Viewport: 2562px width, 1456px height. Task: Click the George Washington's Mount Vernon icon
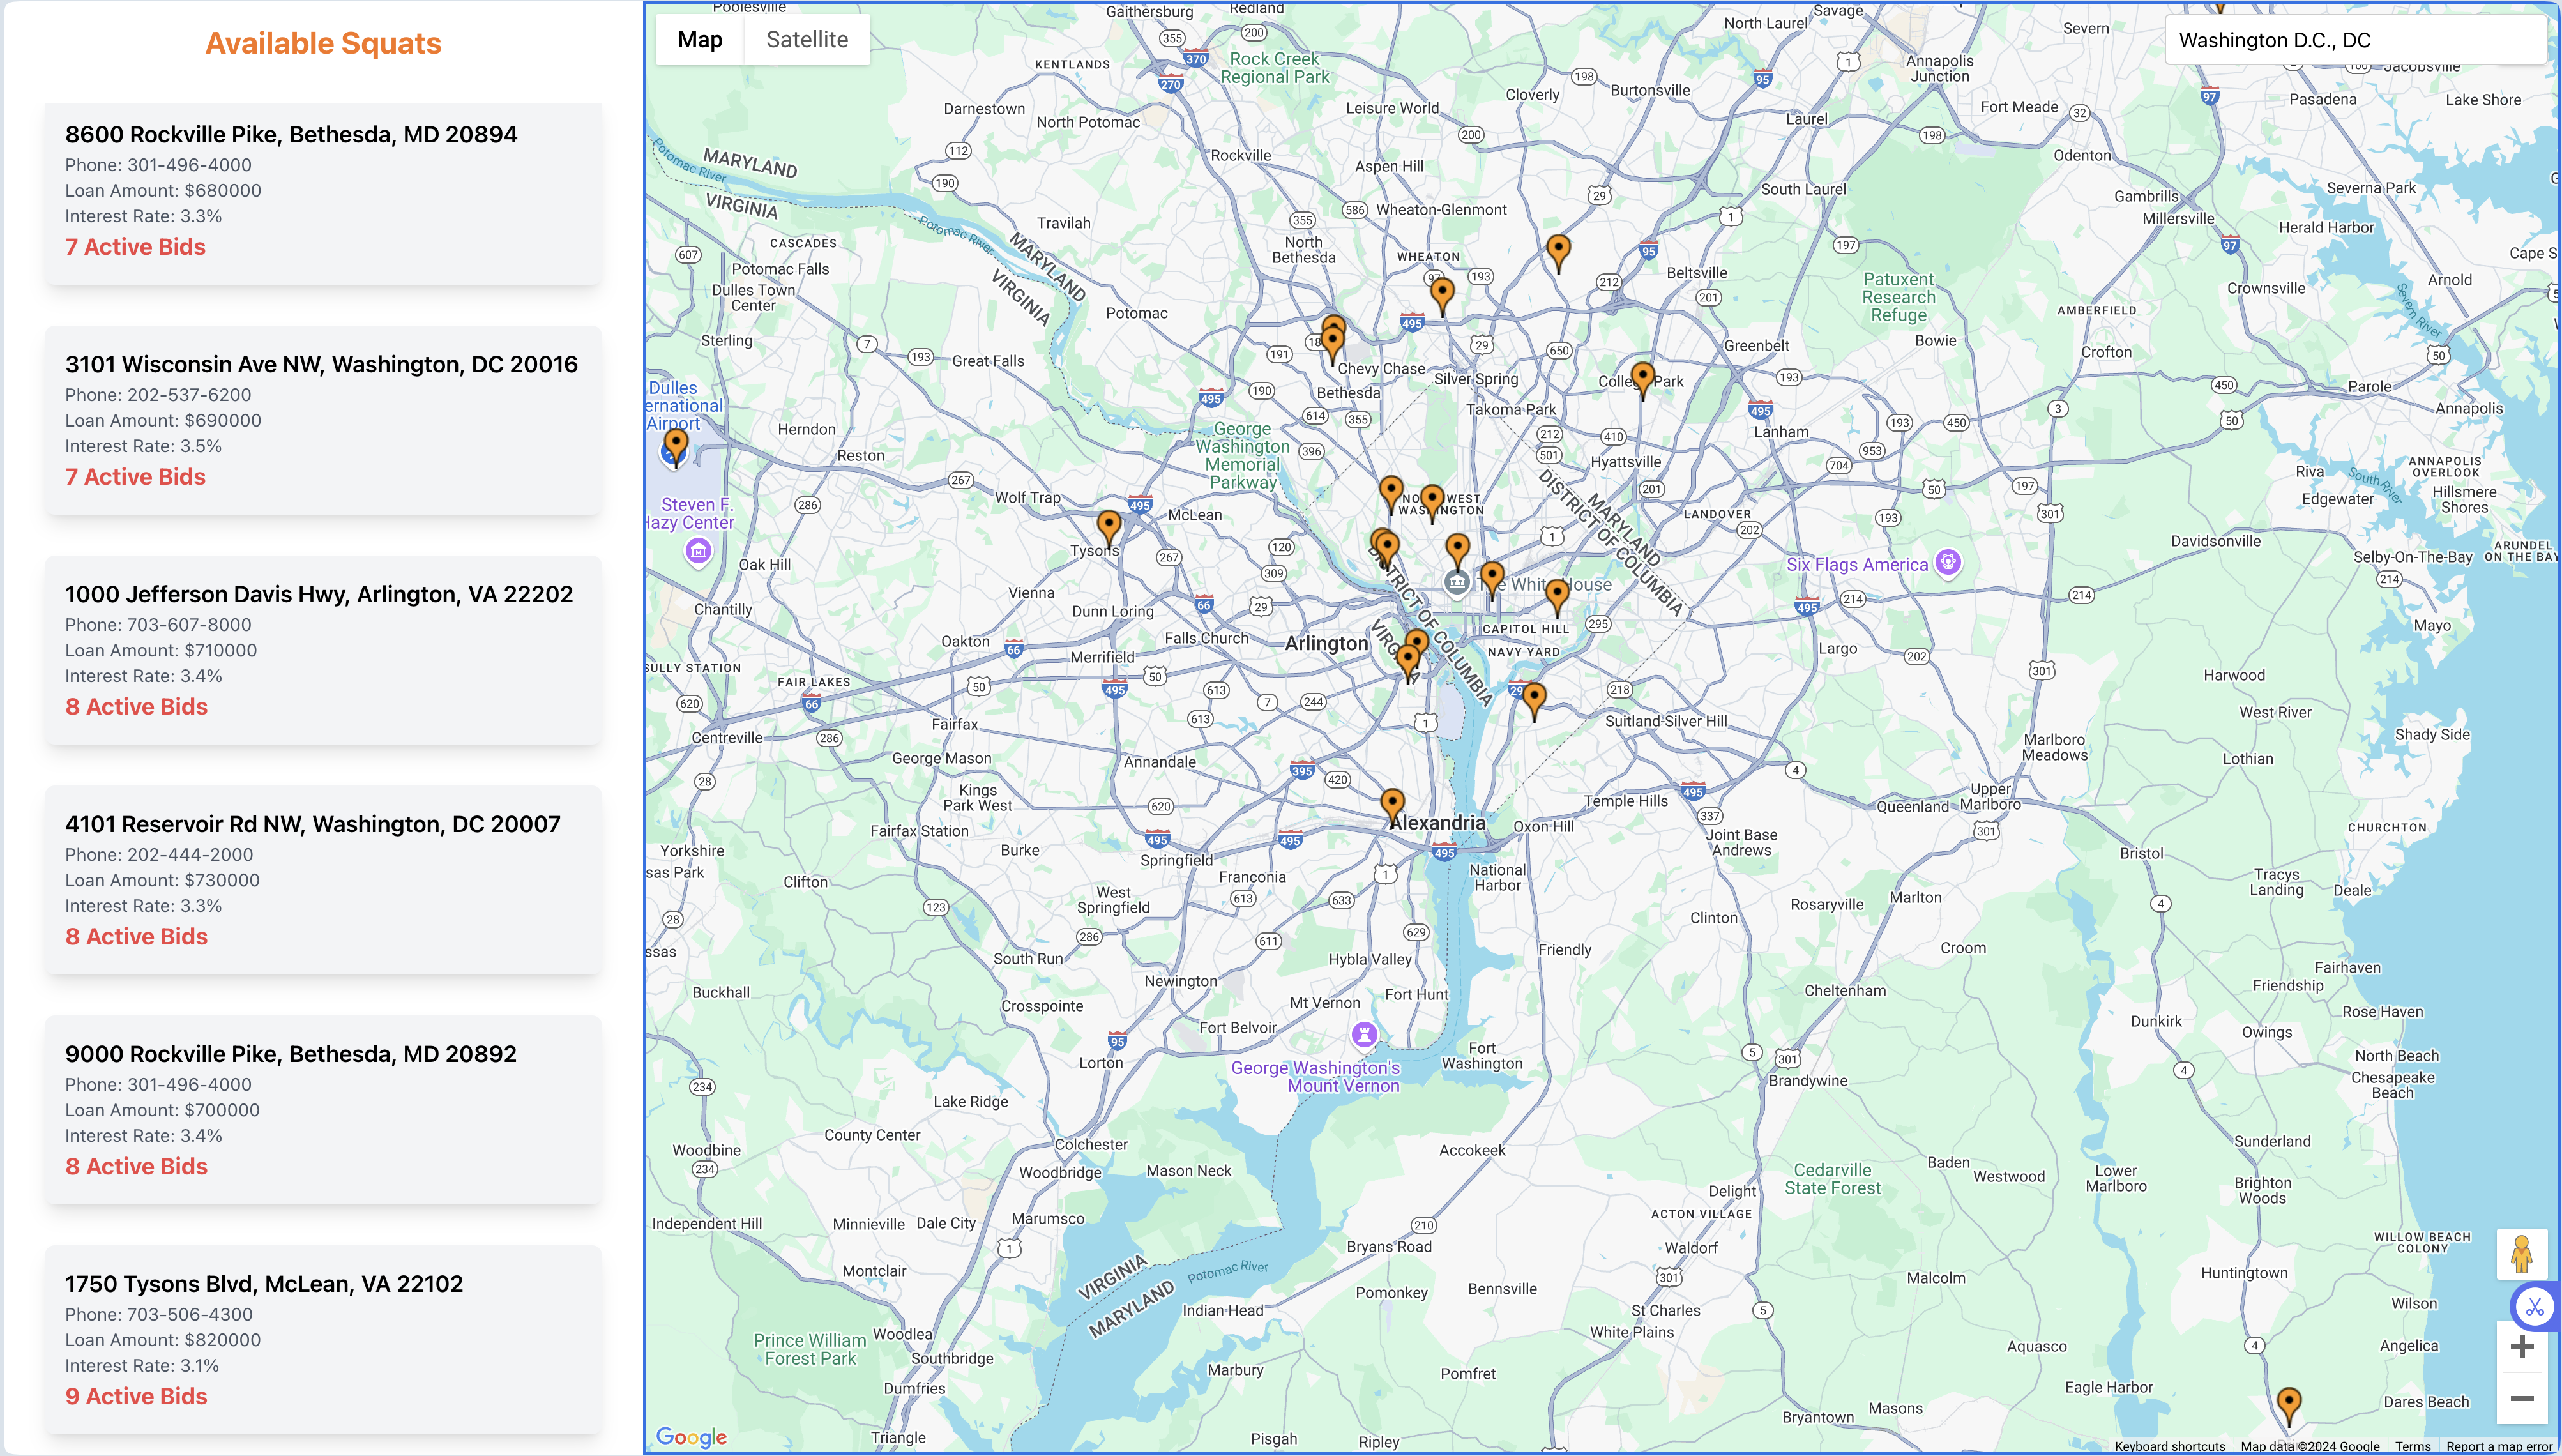1364,1034
